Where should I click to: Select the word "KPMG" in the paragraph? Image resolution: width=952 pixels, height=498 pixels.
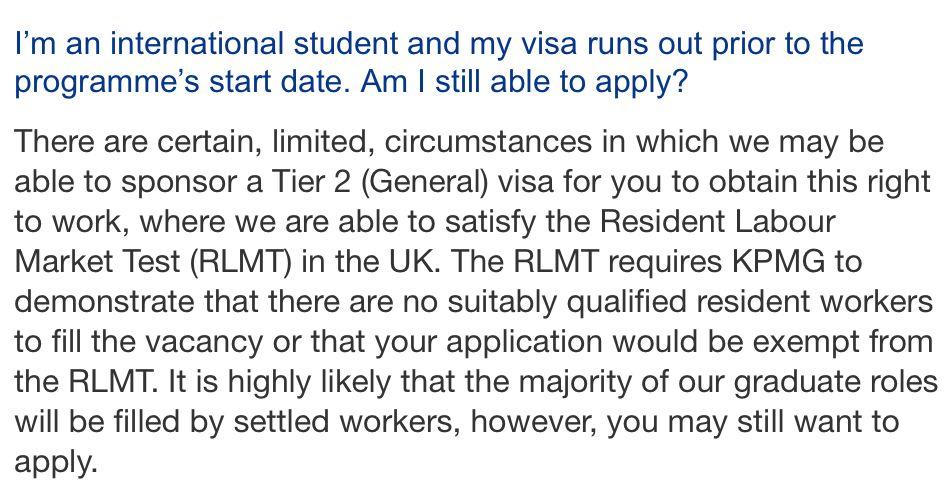[779, 262]
